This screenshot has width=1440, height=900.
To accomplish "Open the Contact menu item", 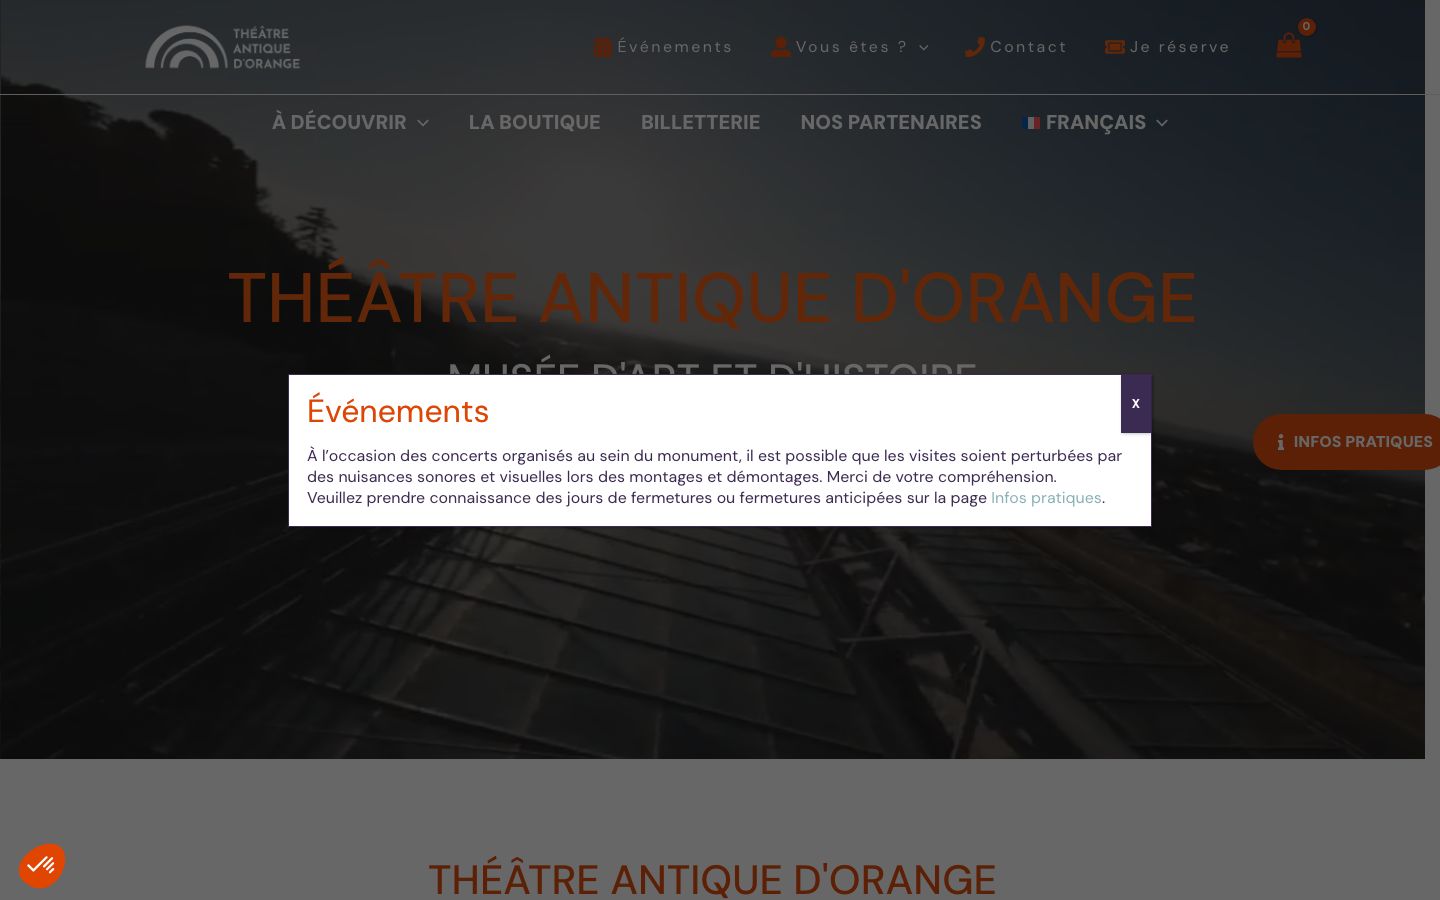I will point(1028,47).
